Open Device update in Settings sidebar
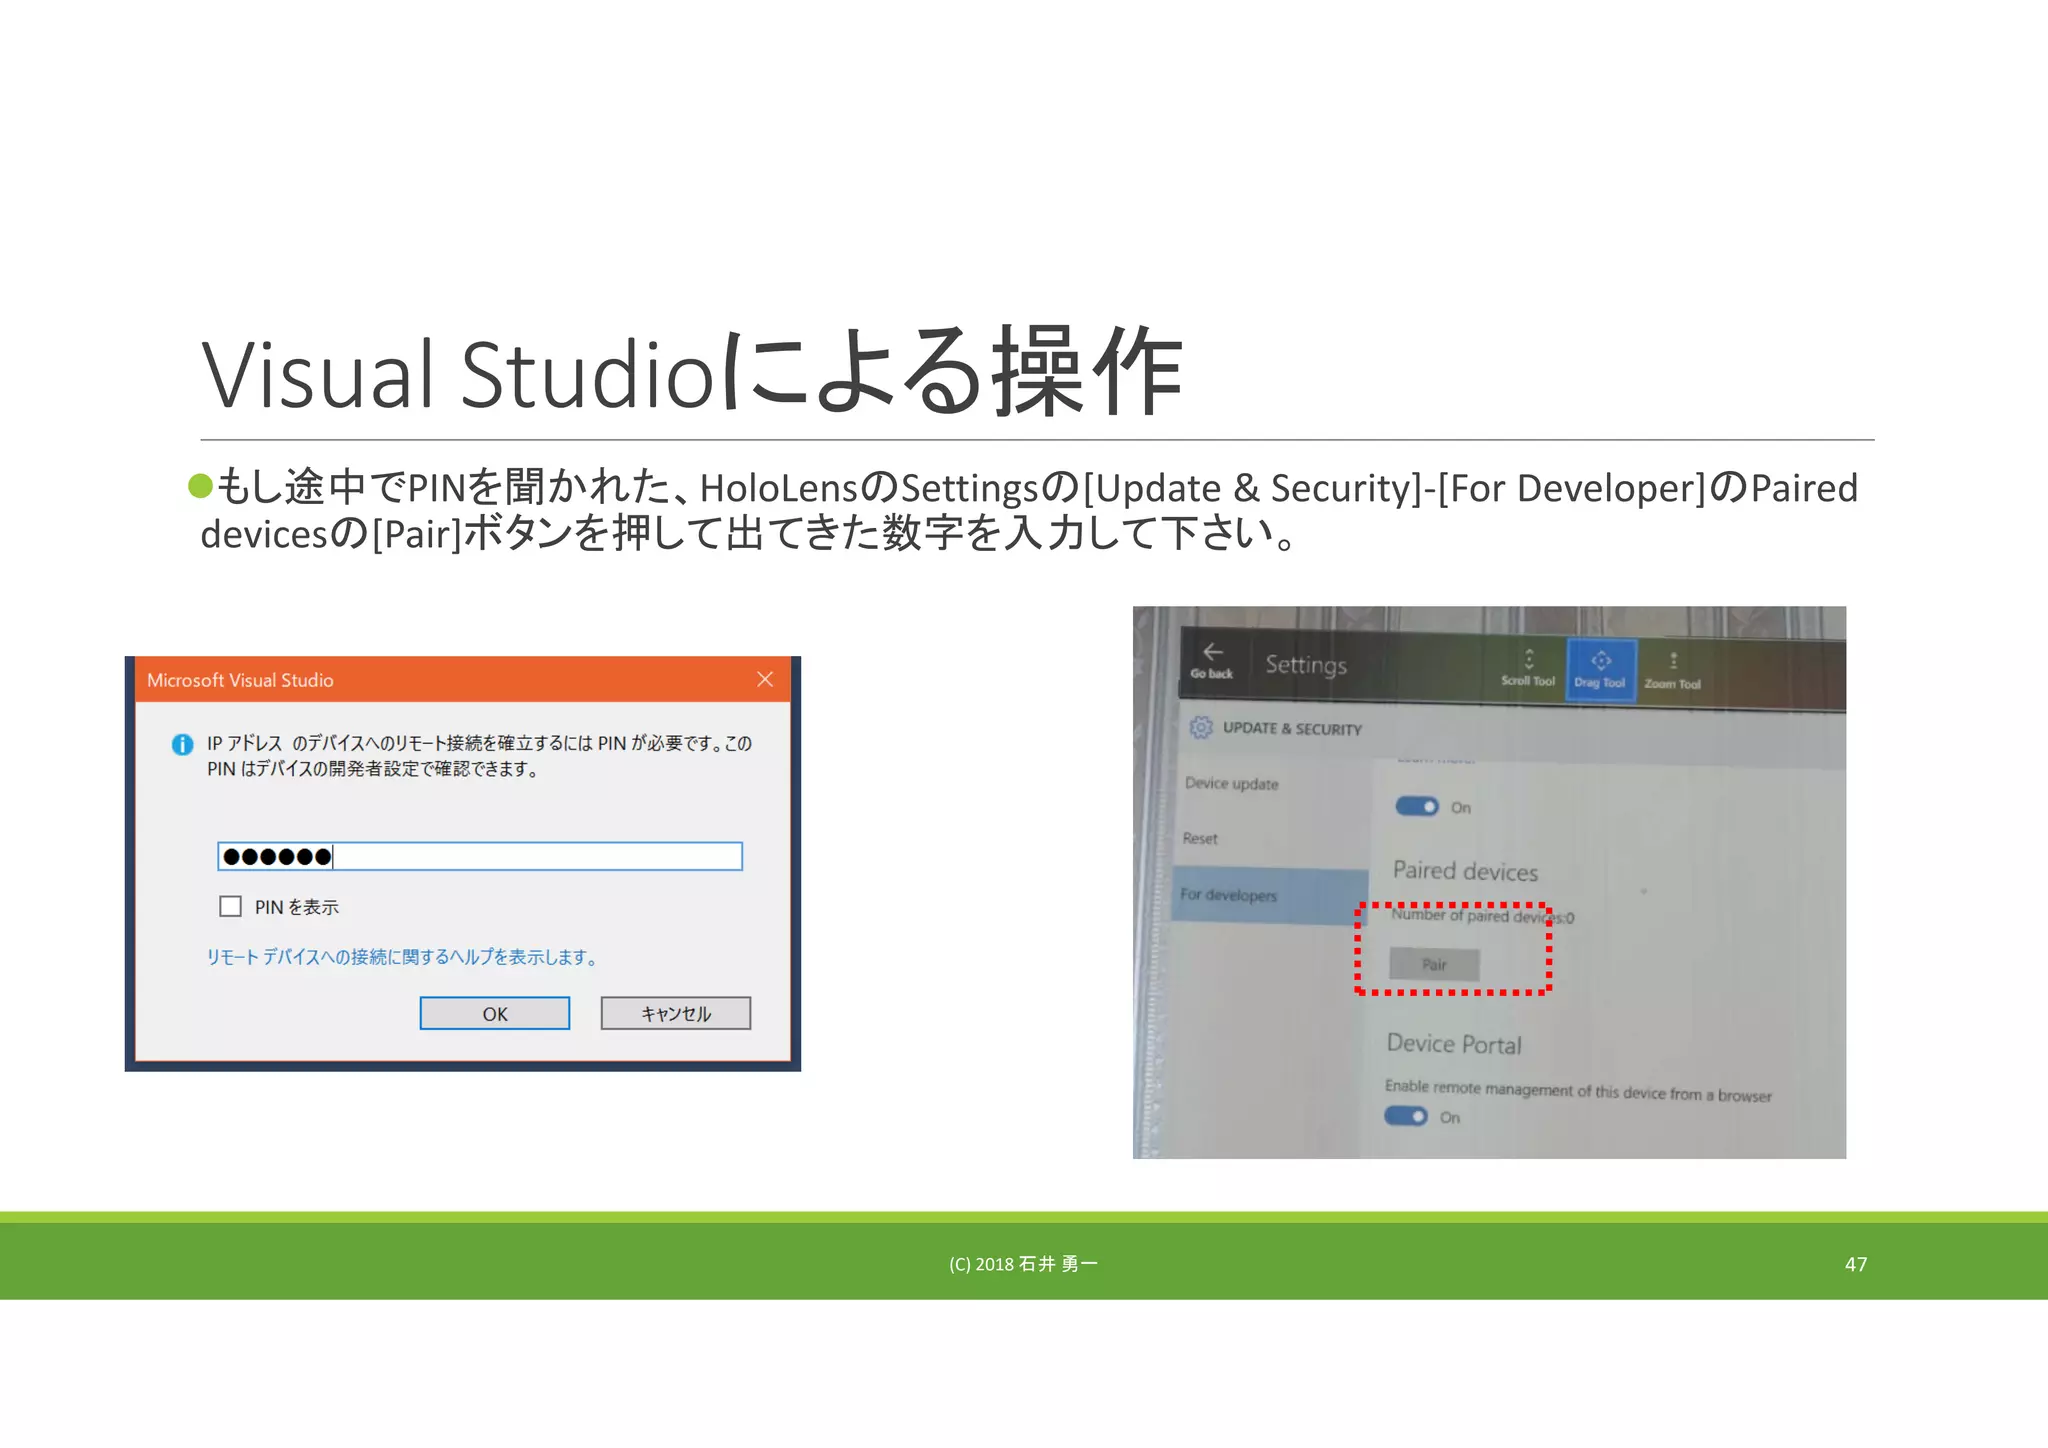Screen dimensions: 2048x1448 point(1232,783)
